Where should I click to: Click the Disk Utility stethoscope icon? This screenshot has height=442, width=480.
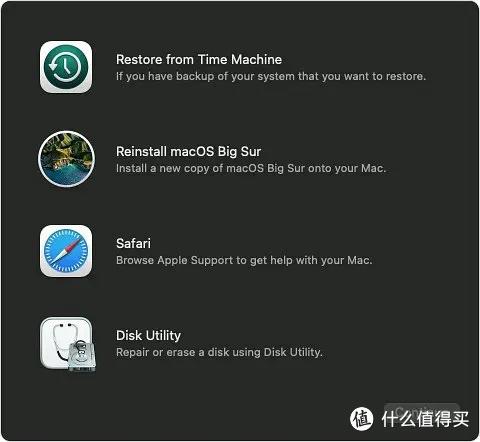(68, 344)
